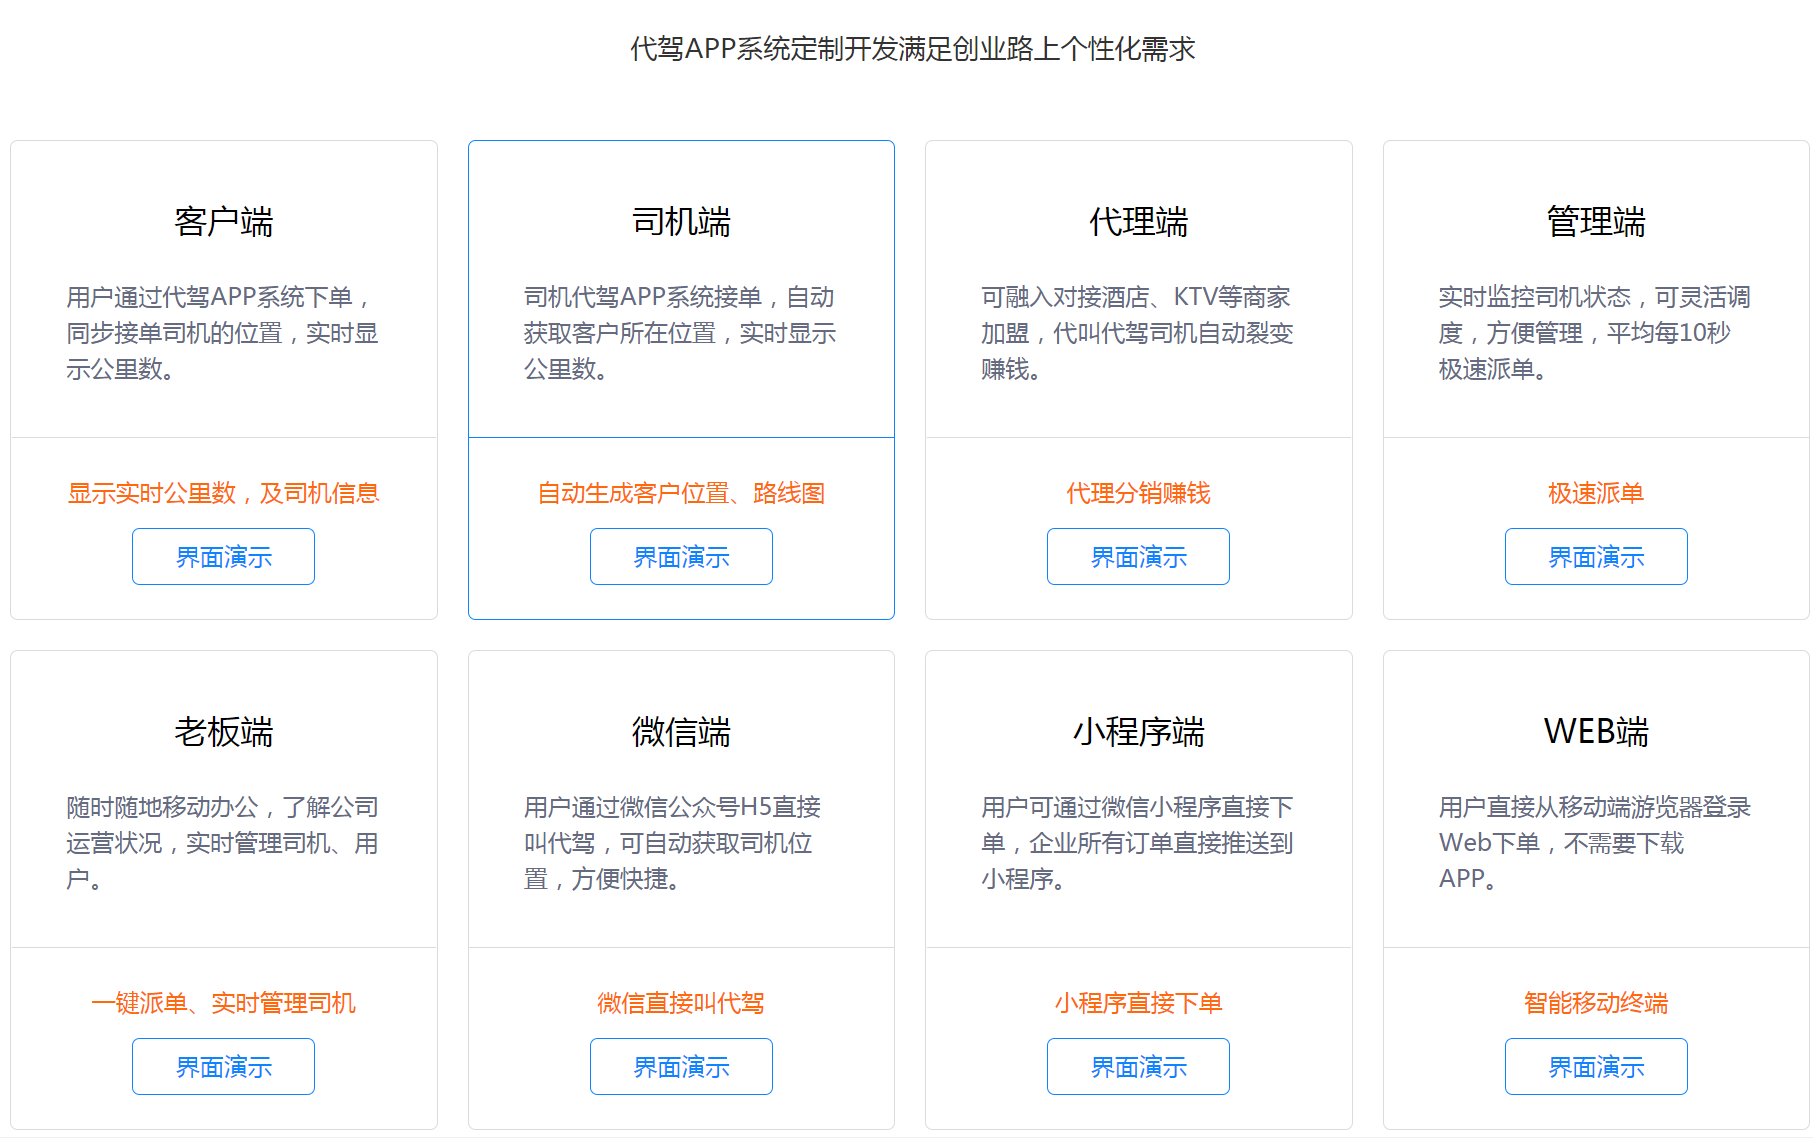This screenshot has height=1138, width=1813.
Task: Click 界面演示 button in 微信端 card
Action: 680,1066
